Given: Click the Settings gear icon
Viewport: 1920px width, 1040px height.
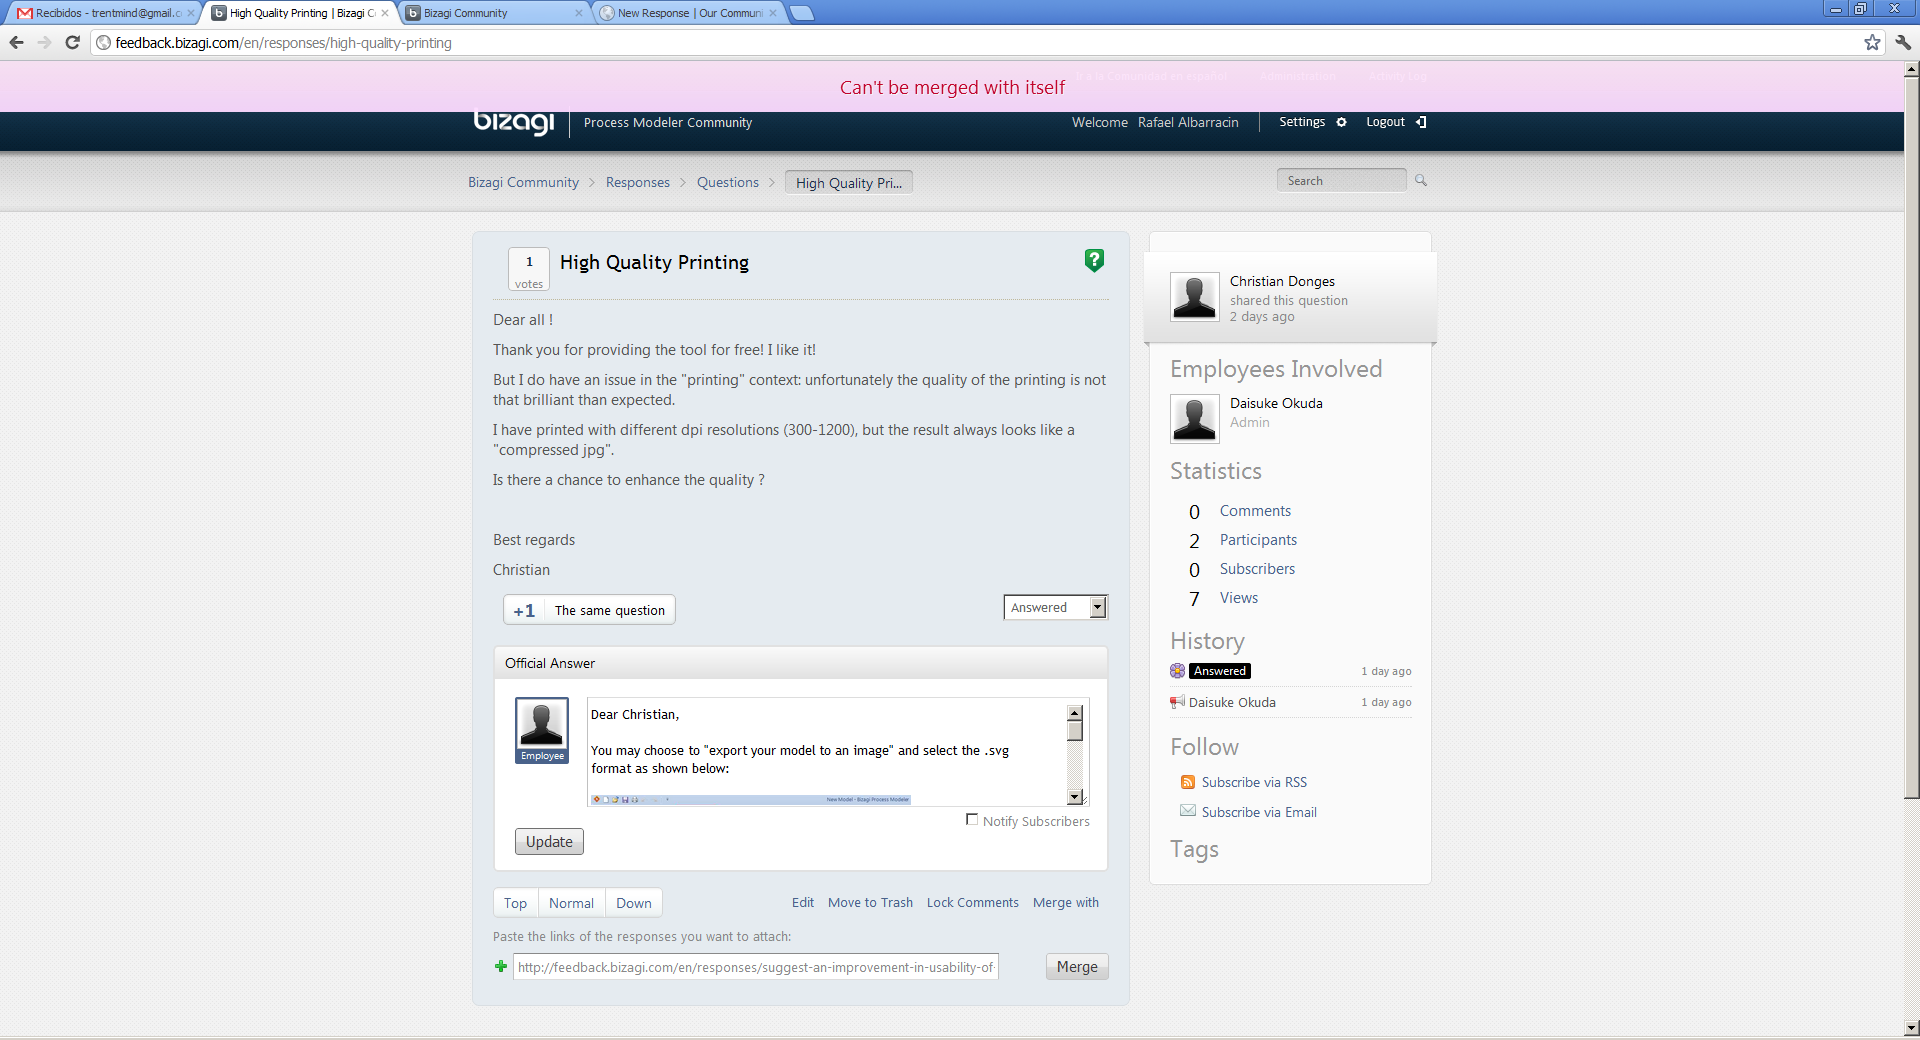Looking at the screenshot, I should click(x=1341, y=122).
